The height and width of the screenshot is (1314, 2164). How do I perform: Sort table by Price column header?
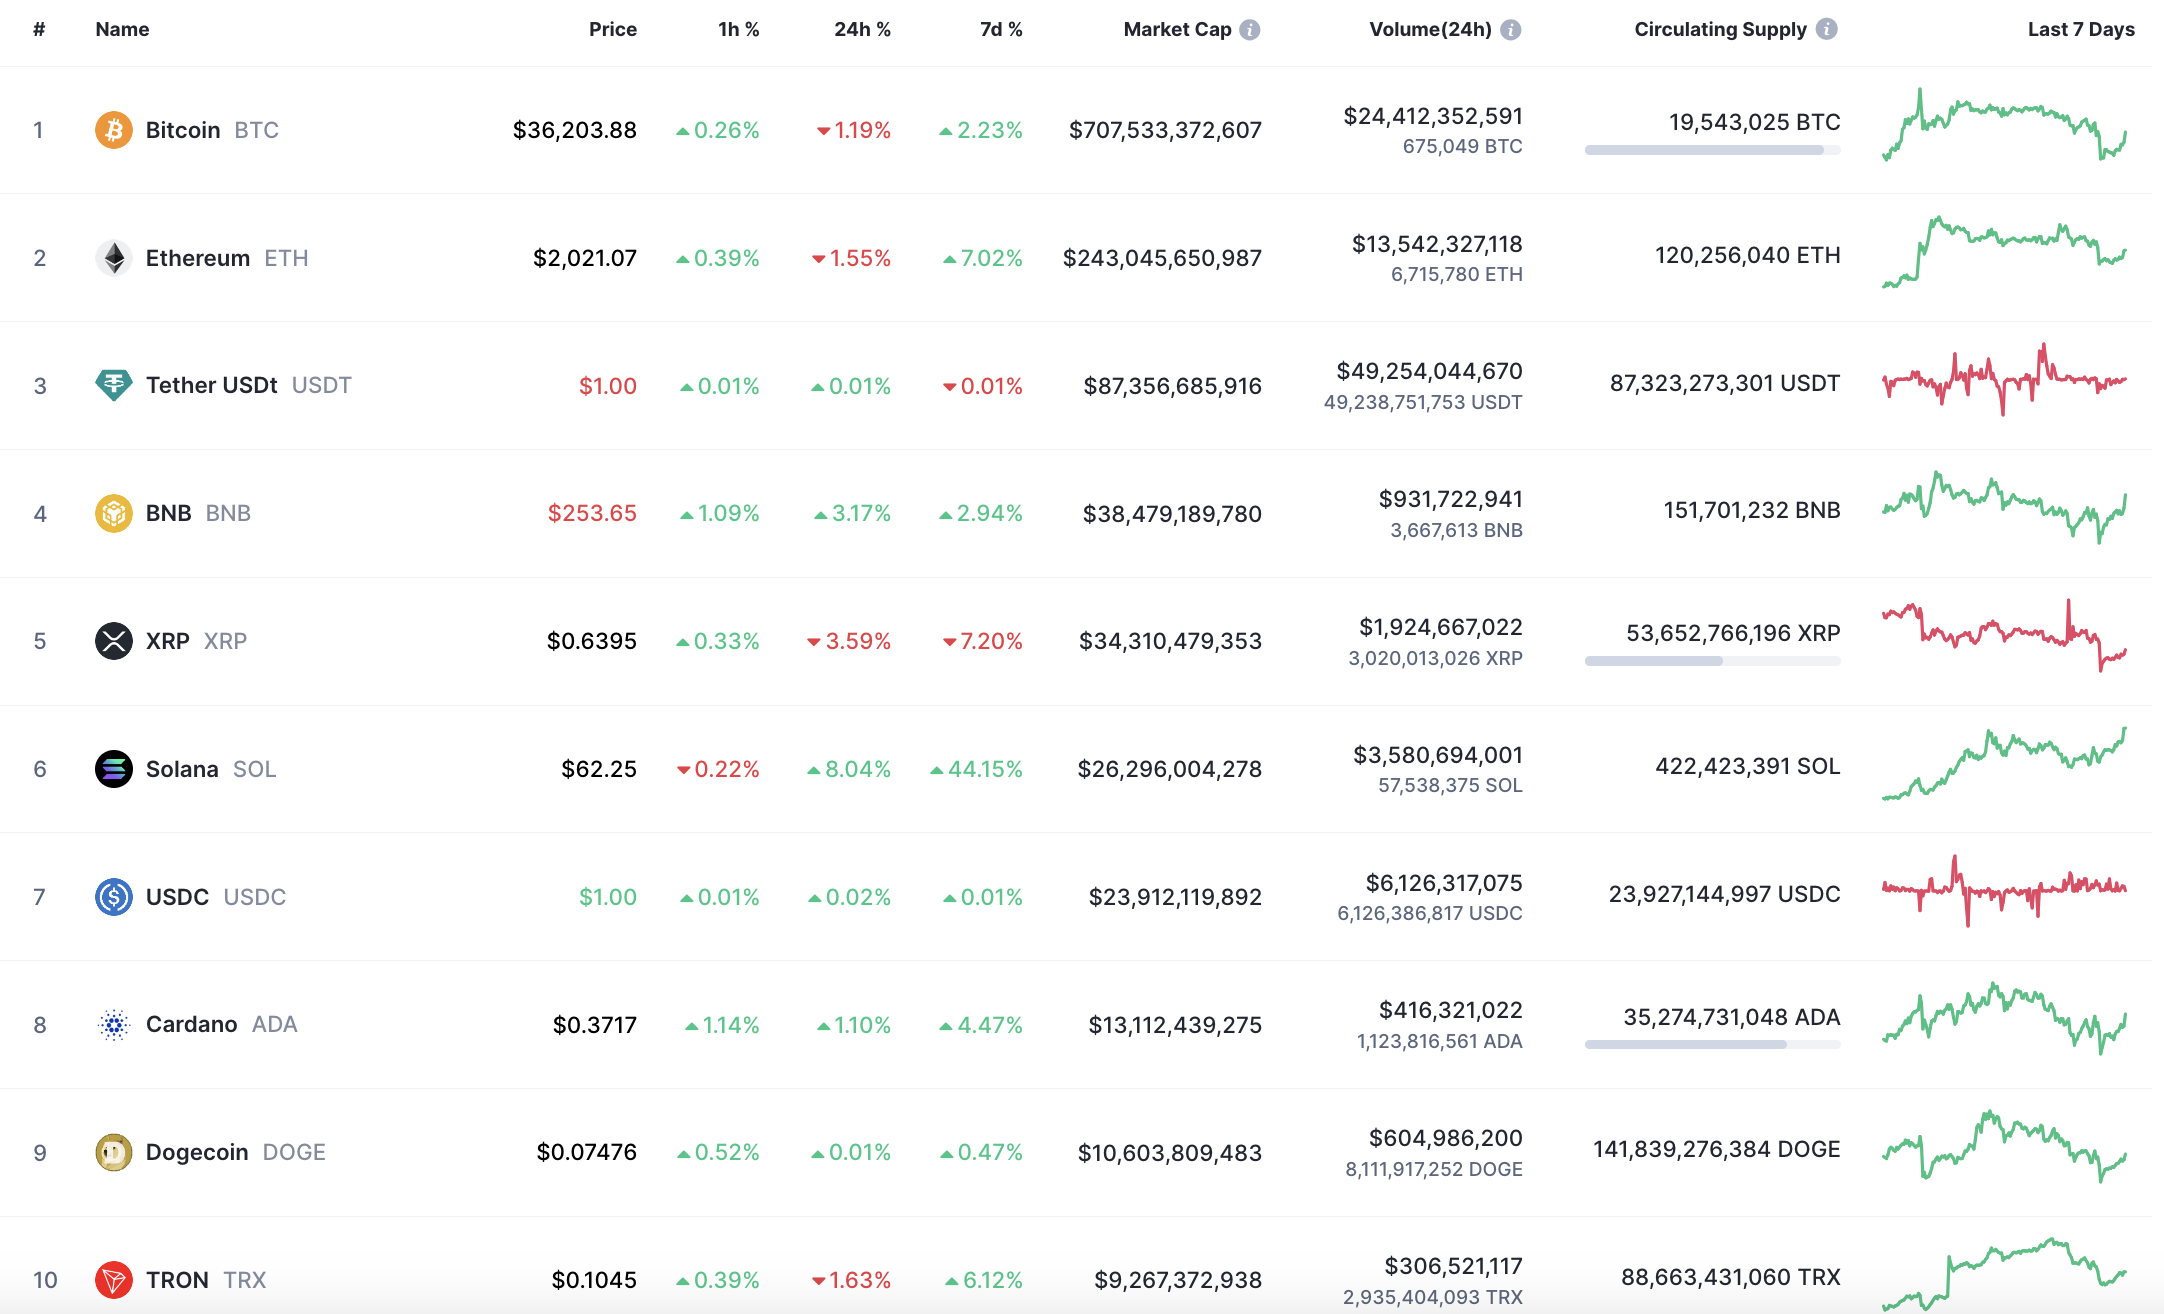pyautogui.click(x=612, y=30)
